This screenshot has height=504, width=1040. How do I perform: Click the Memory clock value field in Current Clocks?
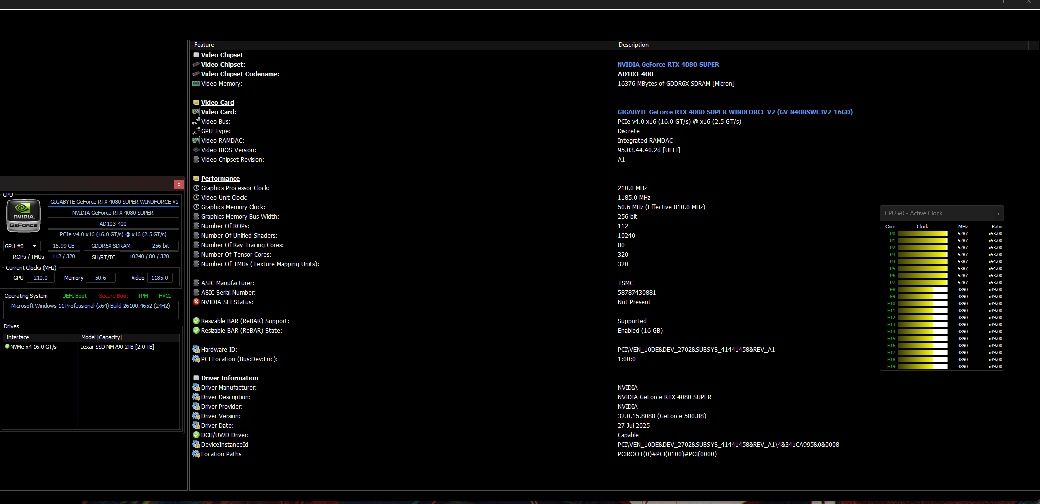pos(100,278)
